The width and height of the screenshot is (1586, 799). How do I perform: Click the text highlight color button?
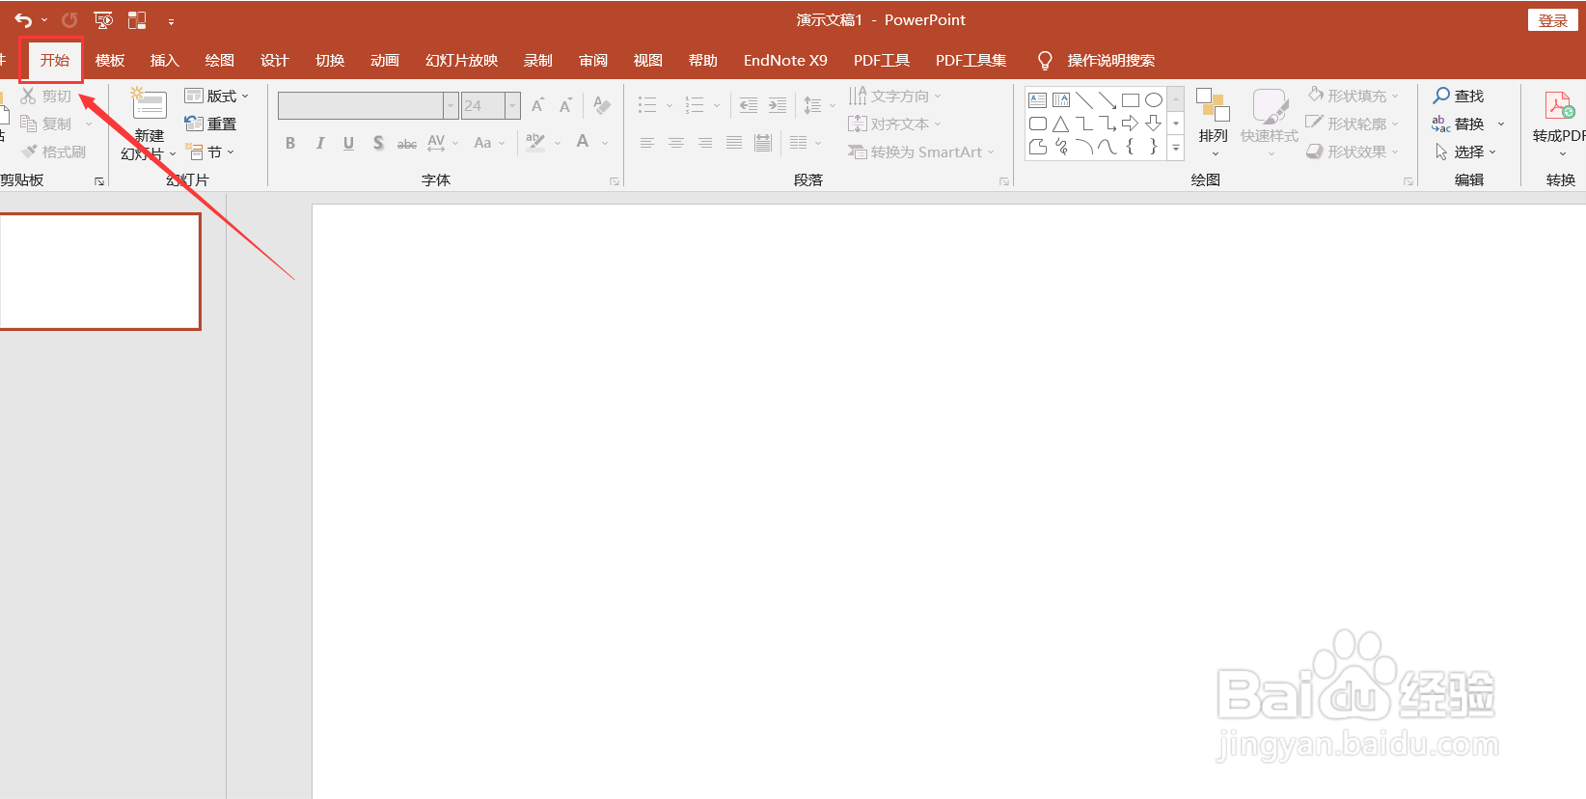click(536, 142)
